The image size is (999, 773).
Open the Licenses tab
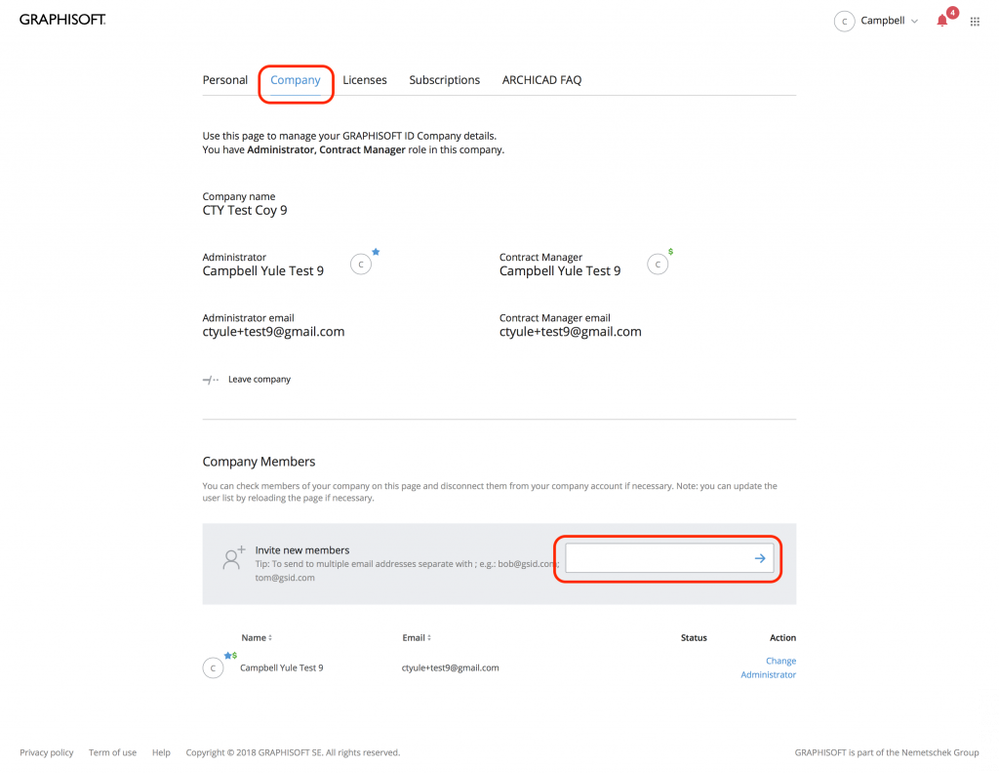click(x=364, y=80)
